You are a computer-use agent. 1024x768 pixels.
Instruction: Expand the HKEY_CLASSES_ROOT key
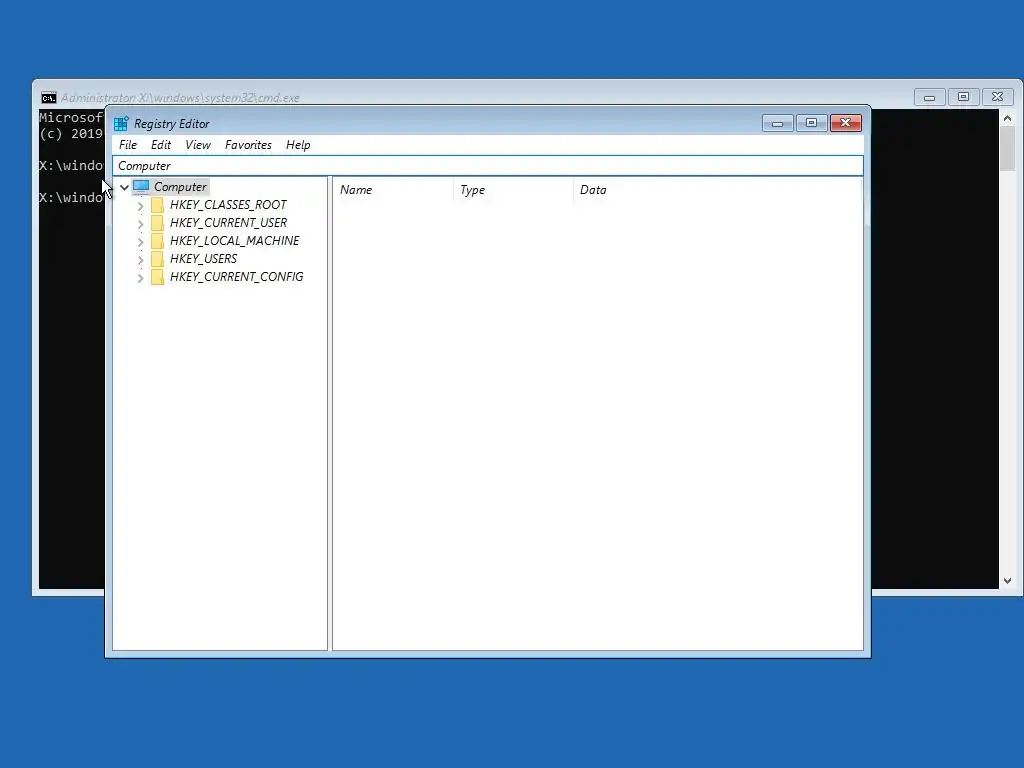140,206
